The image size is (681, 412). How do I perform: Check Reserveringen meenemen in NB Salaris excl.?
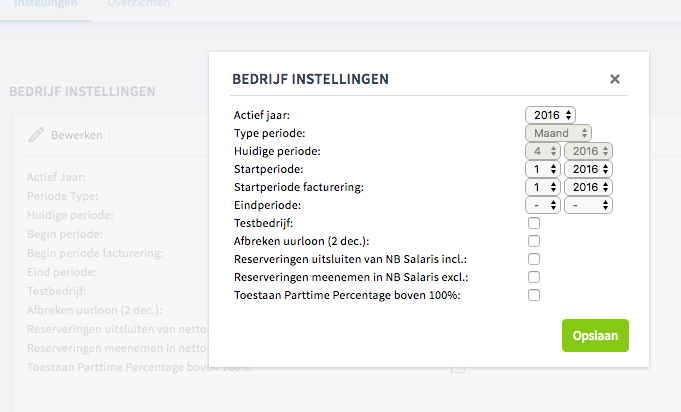click(534, 277)
